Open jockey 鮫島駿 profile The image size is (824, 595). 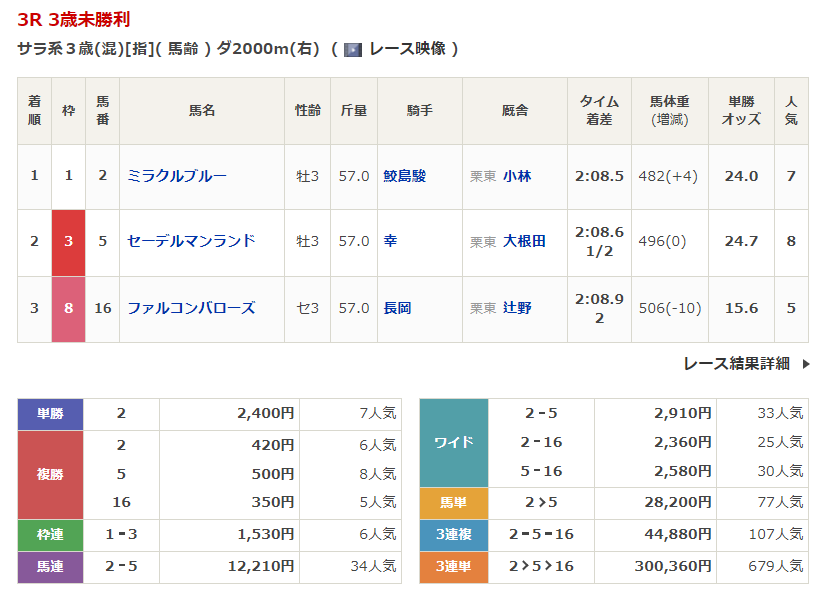[x=405, y=176]
